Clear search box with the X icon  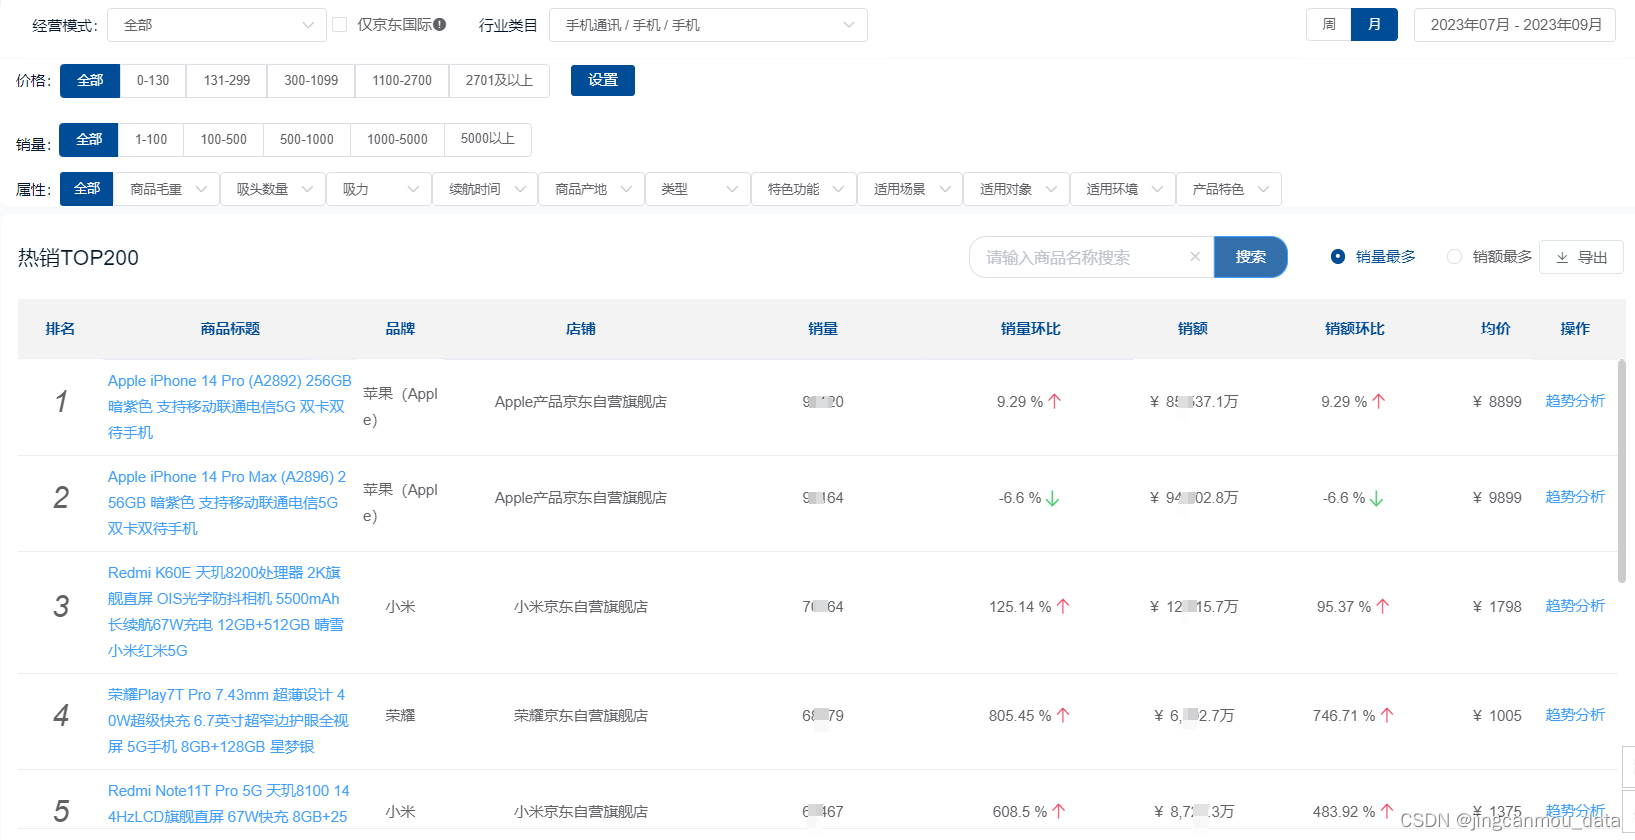click(1195, 257)
